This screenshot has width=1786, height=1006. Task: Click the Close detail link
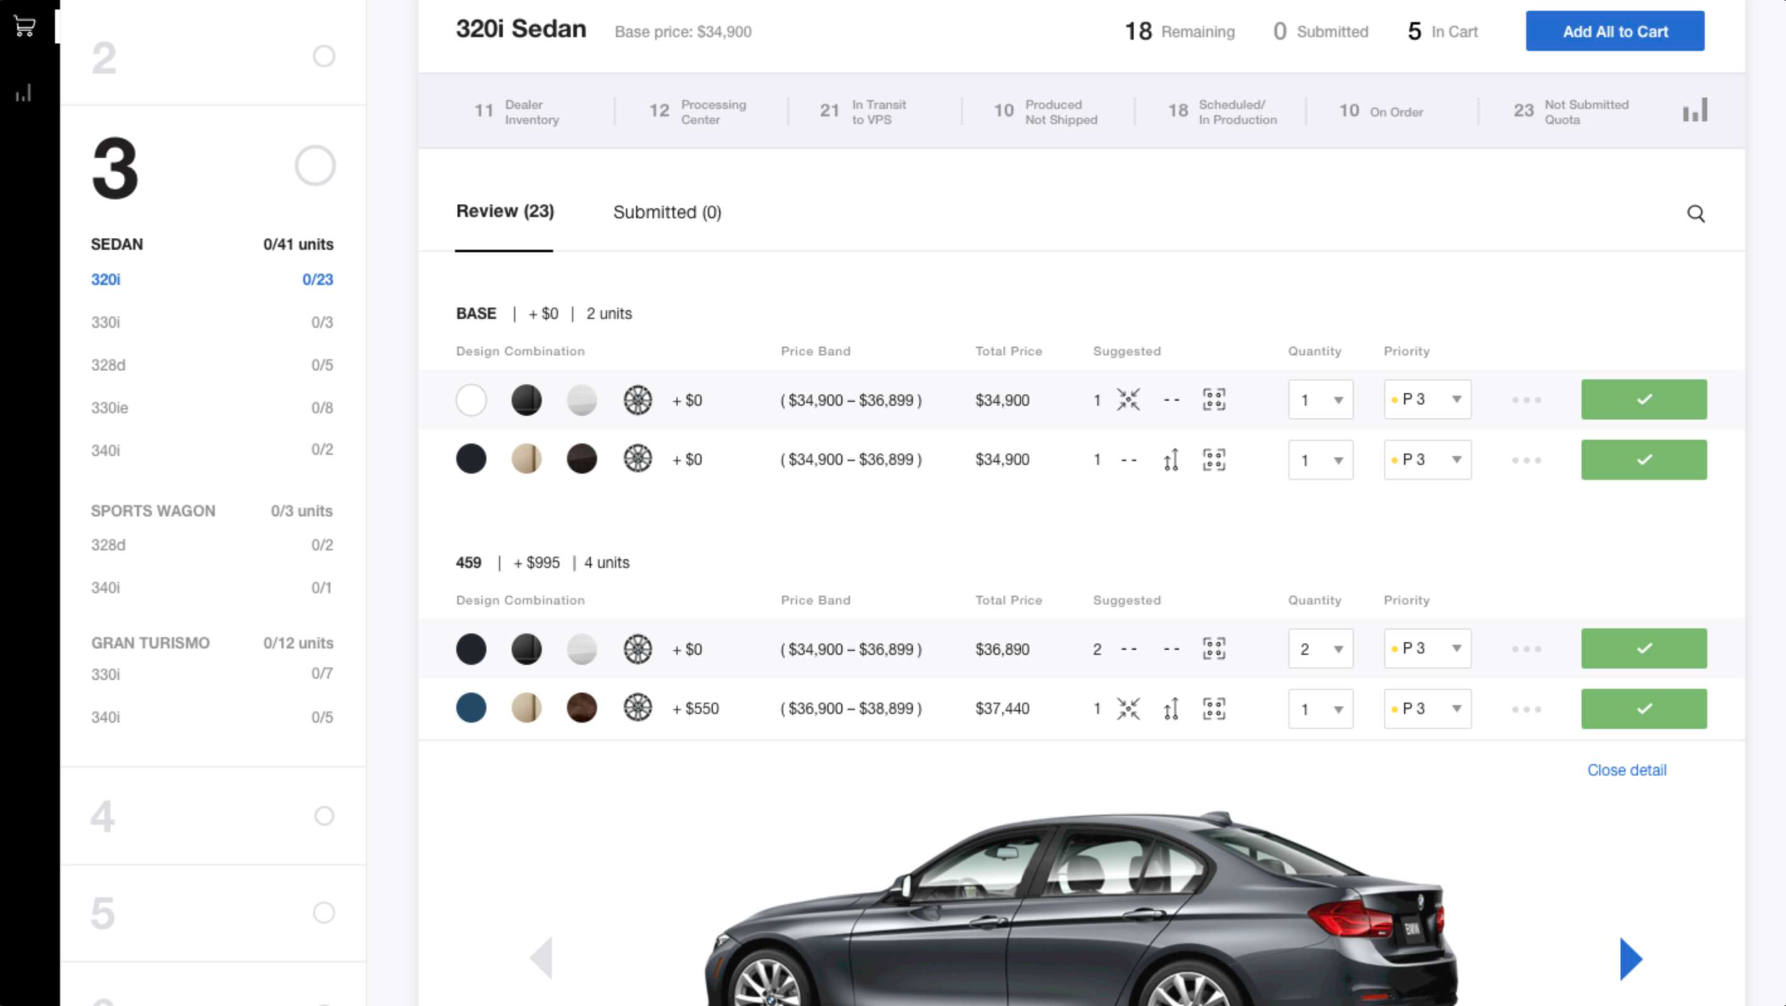tap(1626, 770)
